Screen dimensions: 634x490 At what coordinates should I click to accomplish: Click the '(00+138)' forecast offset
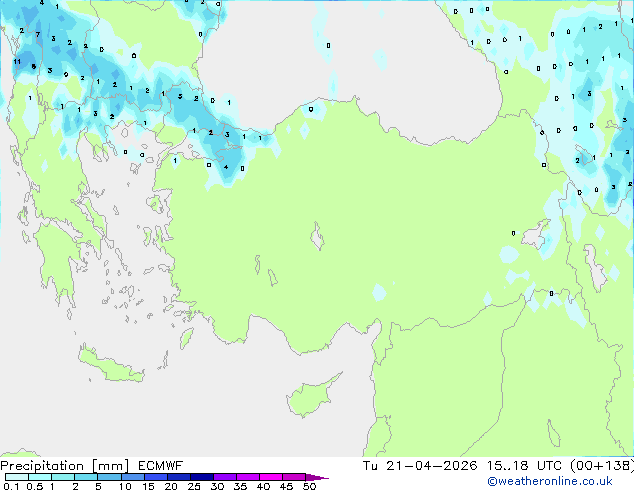602,466
